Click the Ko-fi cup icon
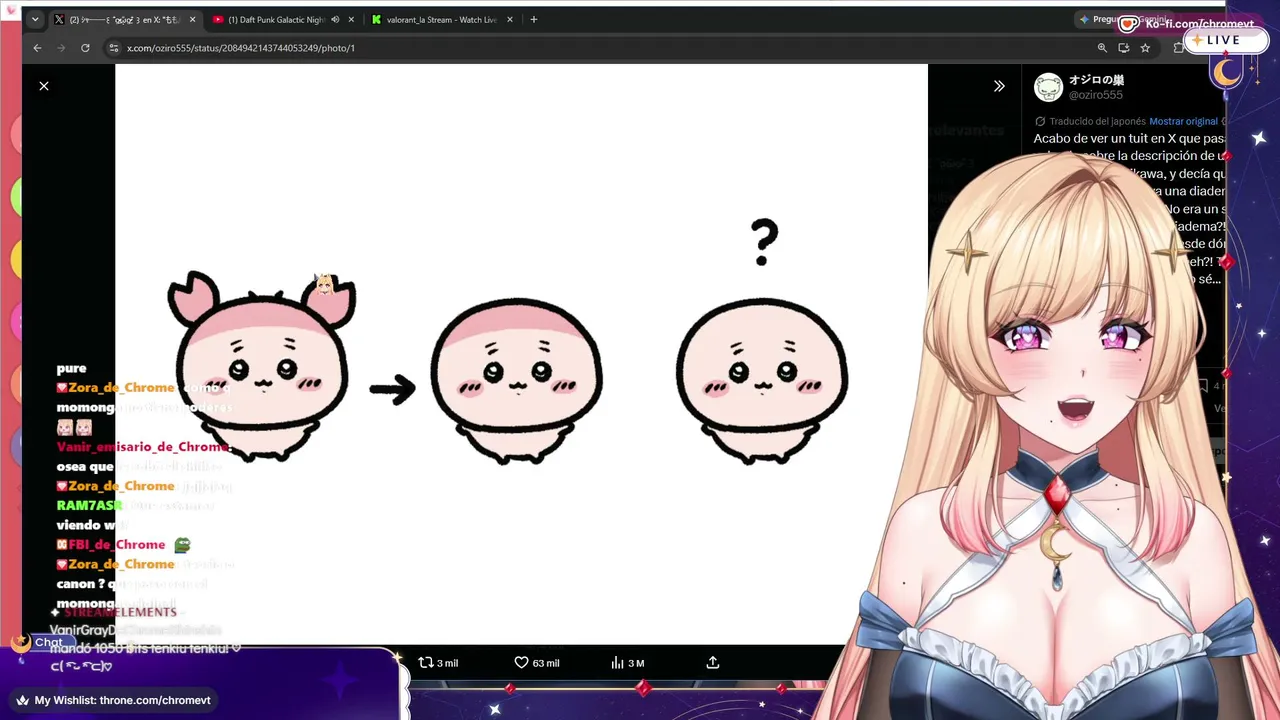The image size is (1280, 720). pyautogui.click(x=1128, y=23)
